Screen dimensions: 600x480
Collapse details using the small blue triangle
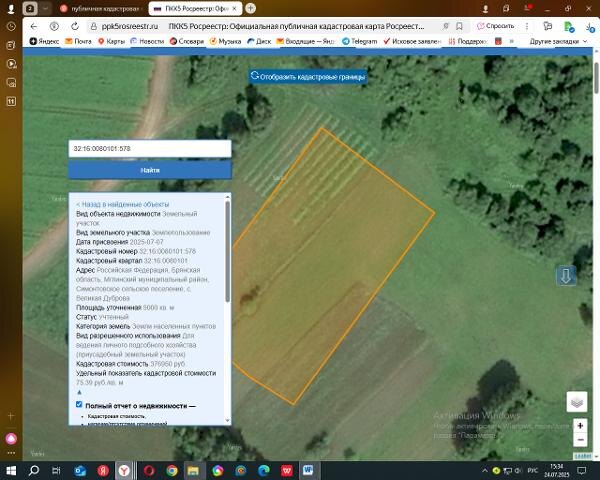pyautogui.click(x=80, y=392)
